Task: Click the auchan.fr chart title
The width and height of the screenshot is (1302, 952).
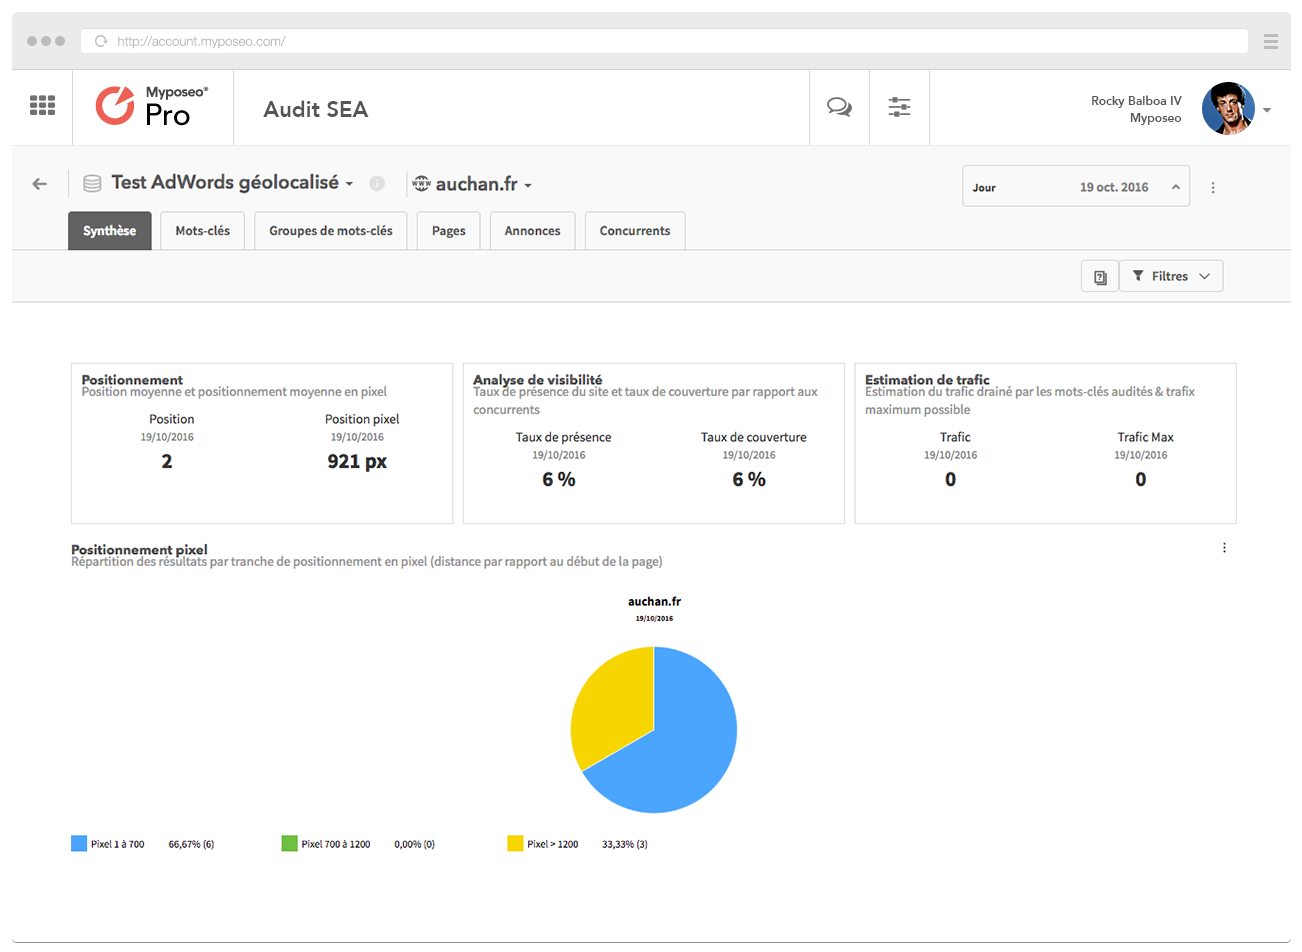Action: [654, 601]
